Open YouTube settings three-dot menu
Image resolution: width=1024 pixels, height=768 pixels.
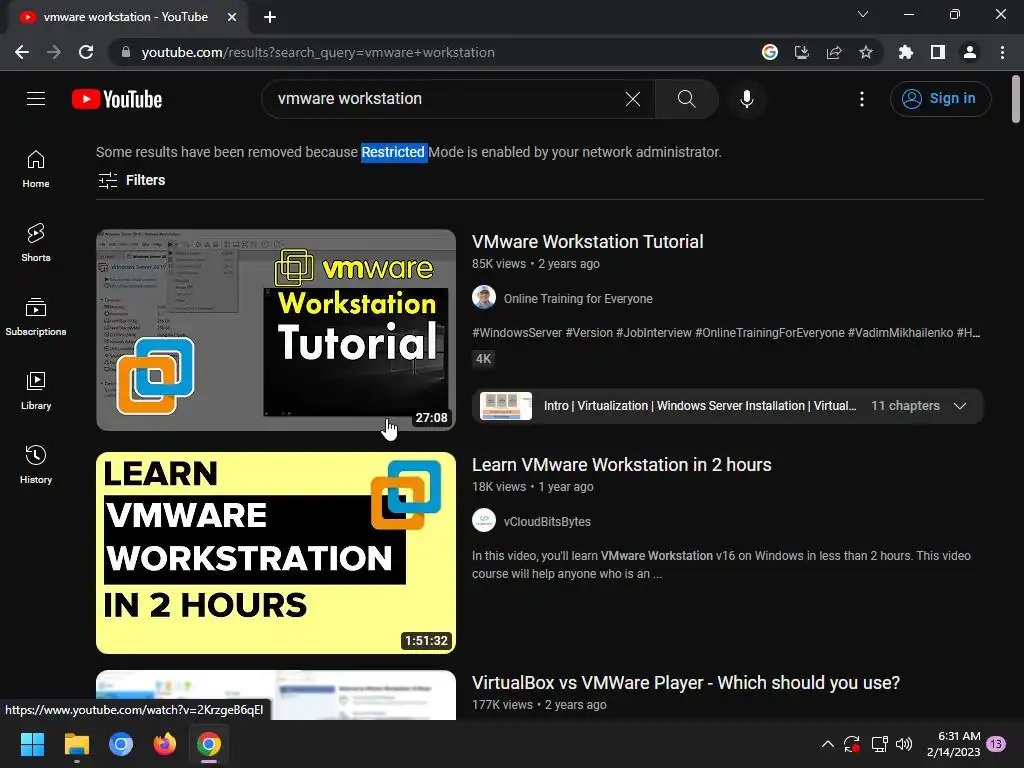click(x=861, y=99)
